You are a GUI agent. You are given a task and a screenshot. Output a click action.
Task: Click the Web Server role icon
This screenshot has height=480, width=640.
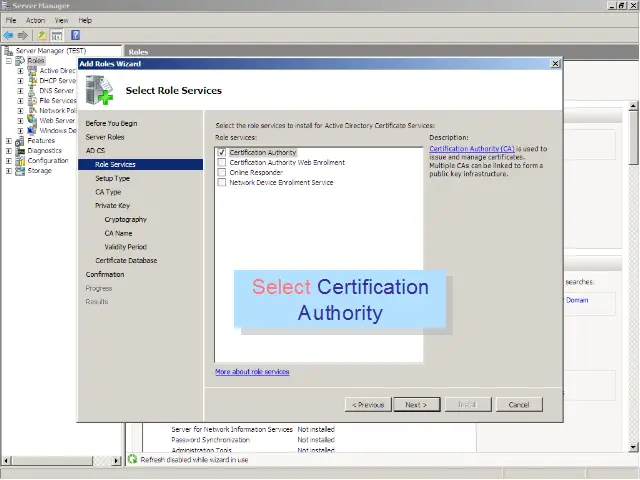[x=32, y=120]
